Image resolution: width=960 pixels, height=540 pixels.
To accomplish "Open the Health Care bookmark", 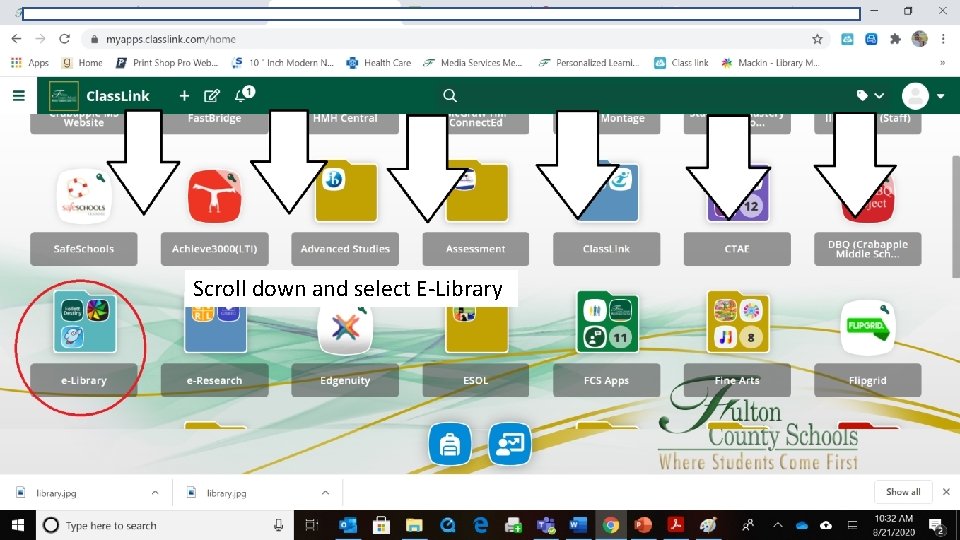I will coord(379,62).
